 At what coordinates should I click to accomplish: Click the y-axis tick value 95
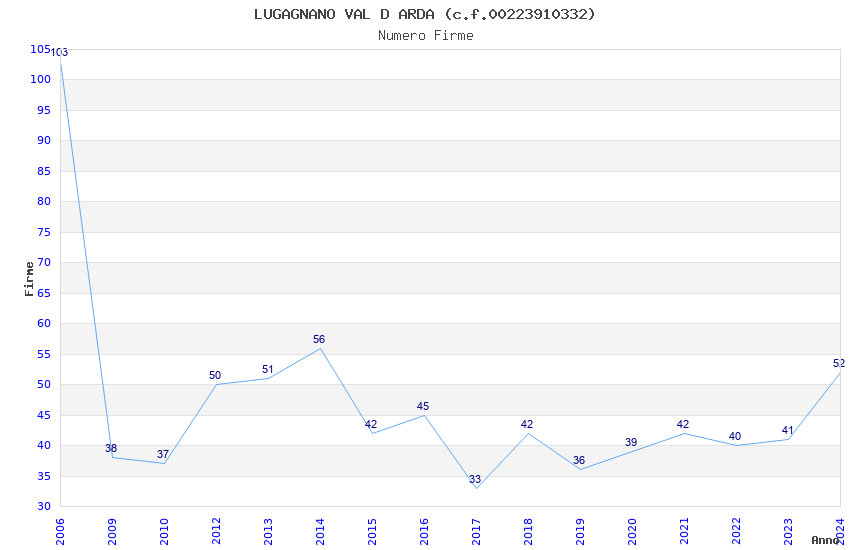coord(44,110)
